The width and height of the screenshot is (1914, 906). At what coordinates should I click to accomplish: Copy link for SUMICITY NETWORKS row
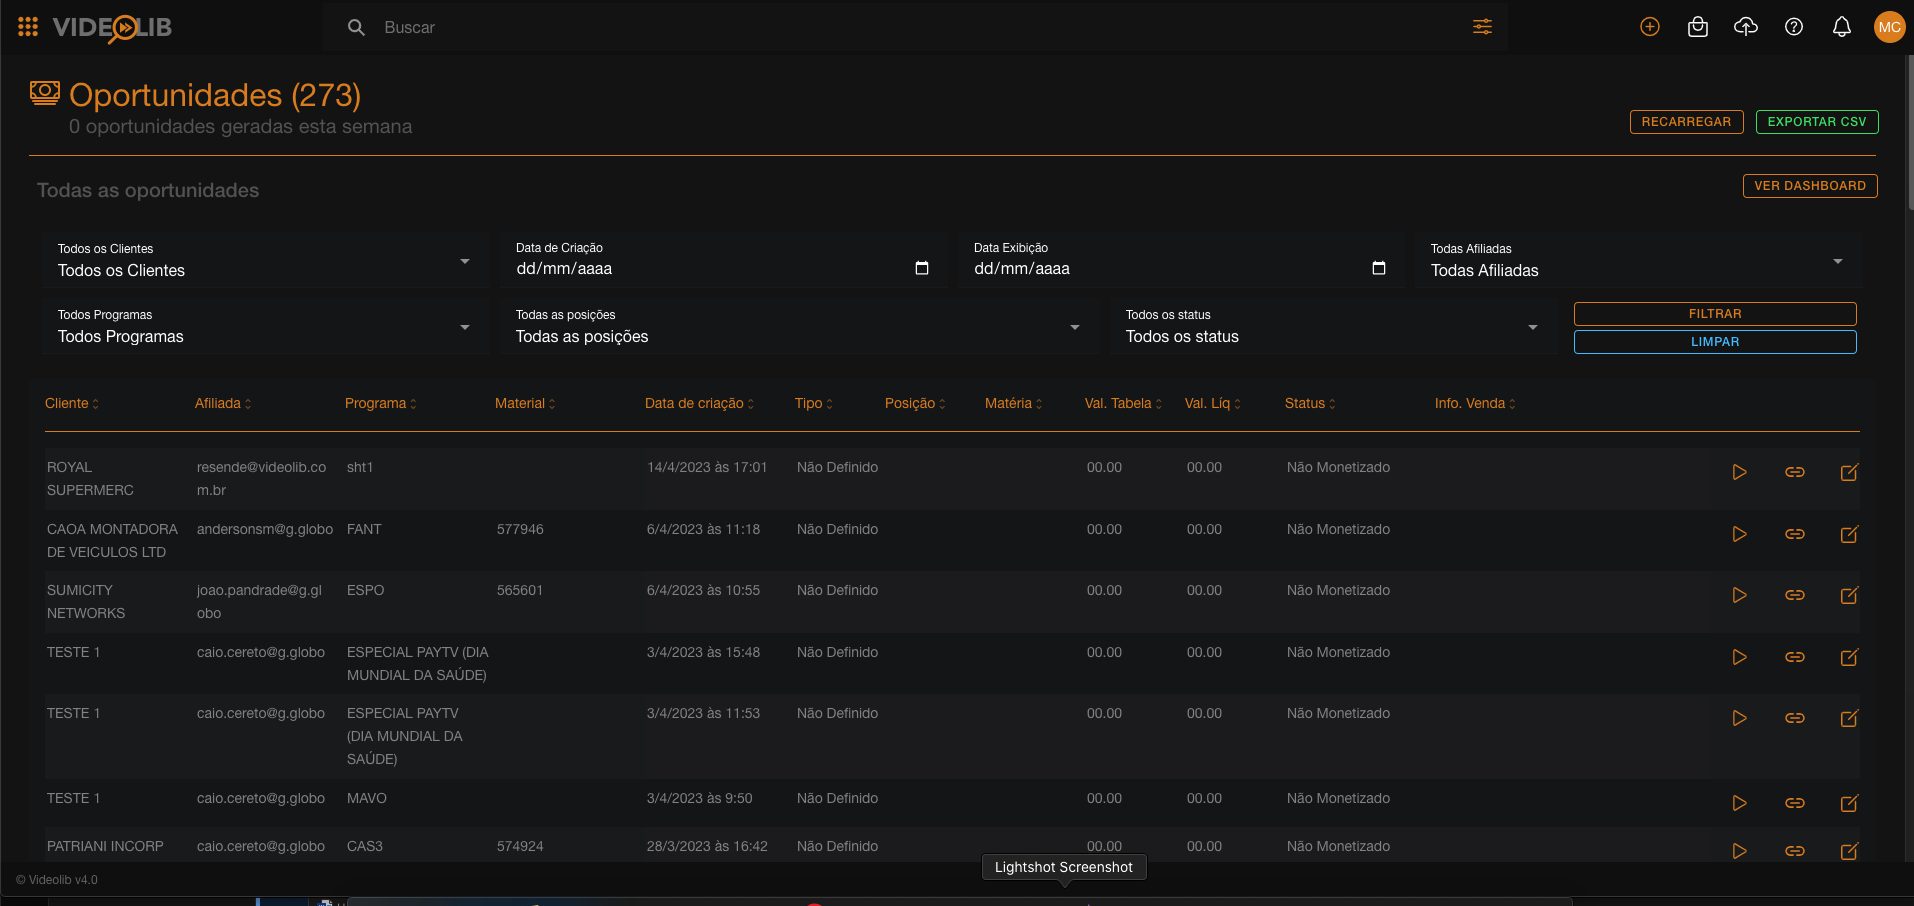point(1795,595)
